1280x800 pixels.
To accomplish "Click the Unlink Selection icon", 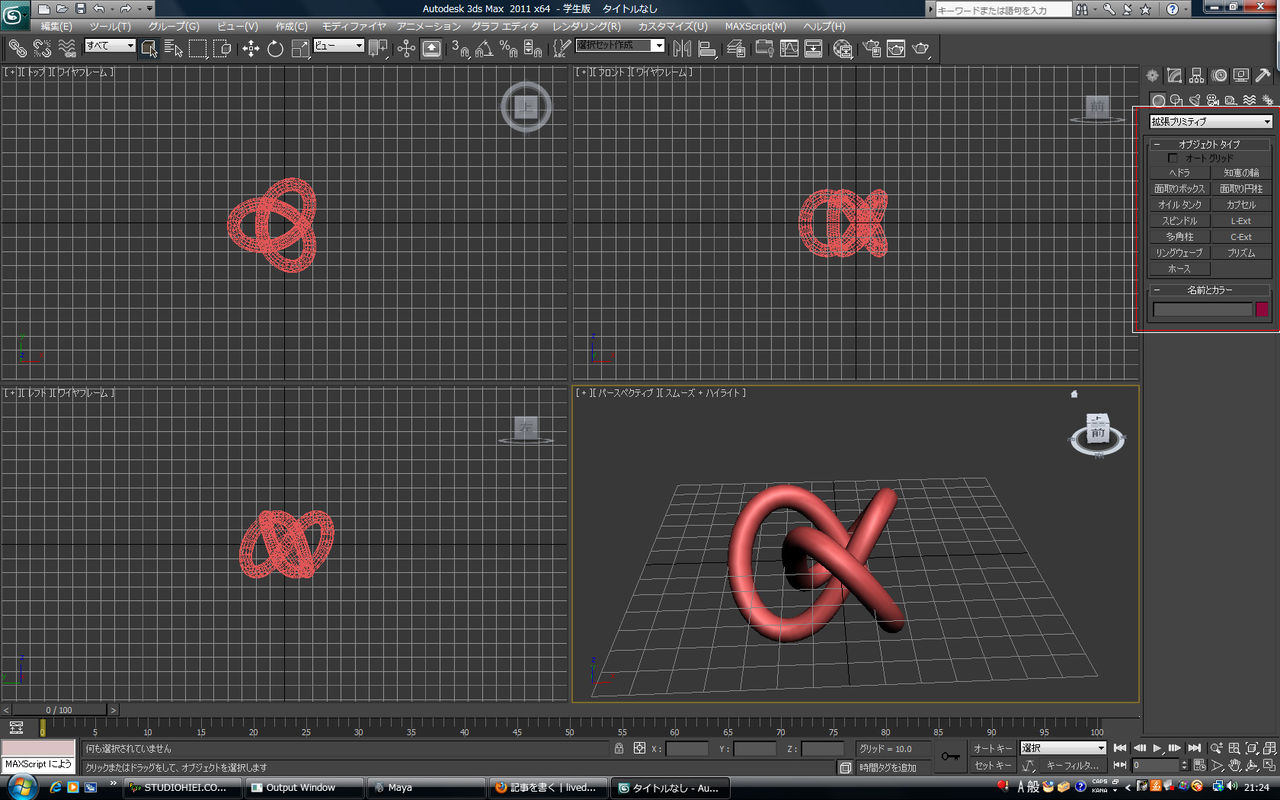I will [x=42, y=48].
